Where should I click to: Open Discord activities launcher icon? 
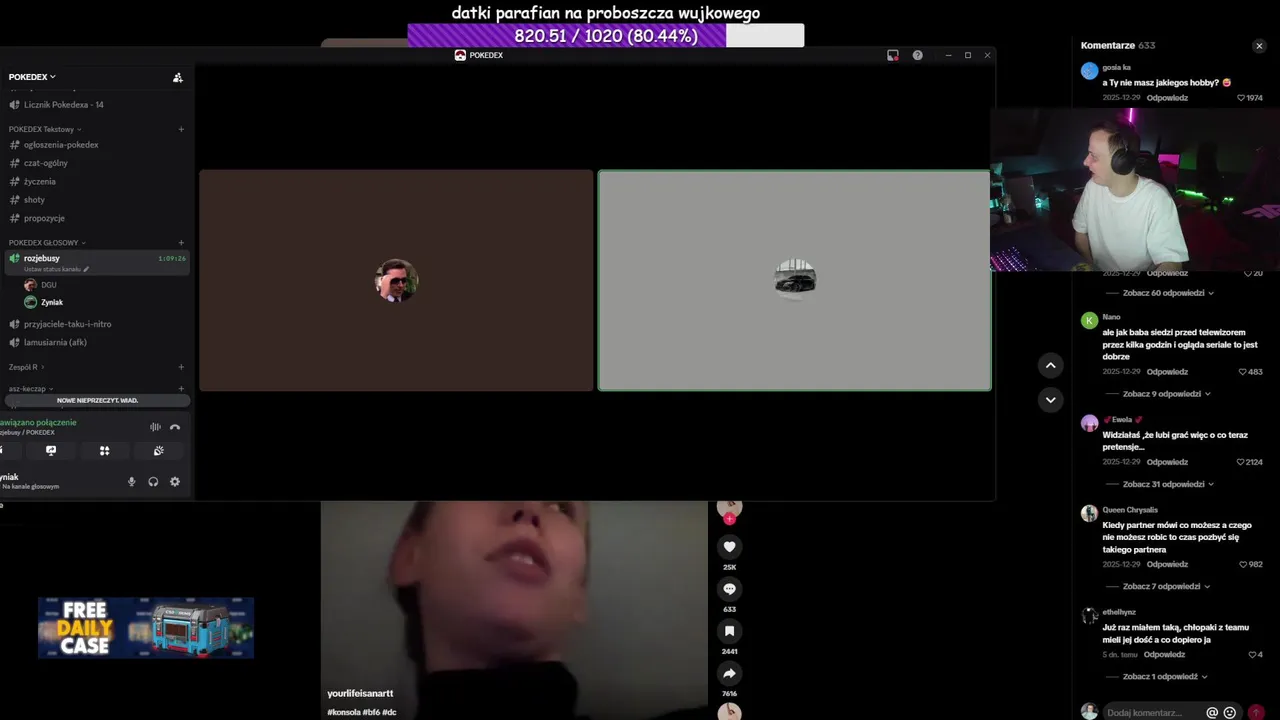click(104, 451)
